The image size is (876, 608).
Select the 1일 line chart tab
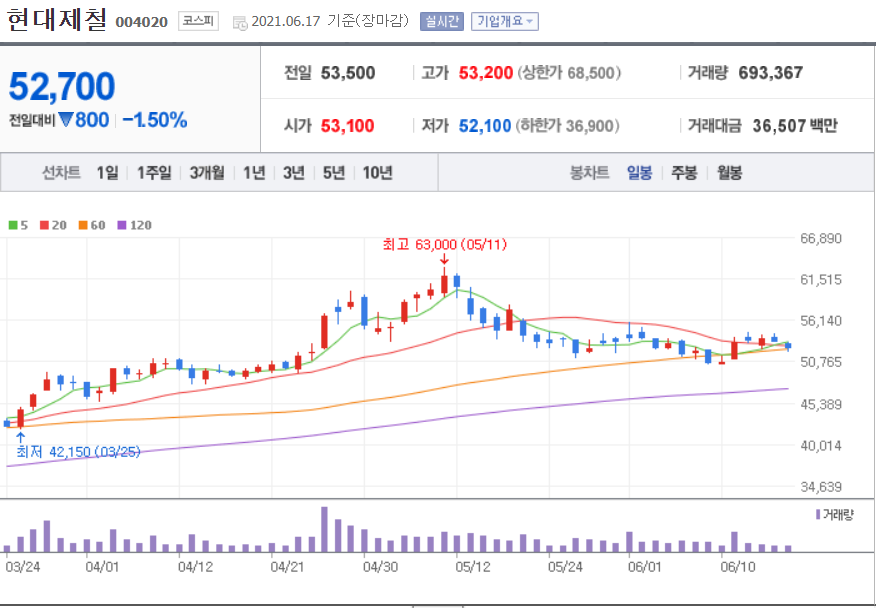coord(107,173)
